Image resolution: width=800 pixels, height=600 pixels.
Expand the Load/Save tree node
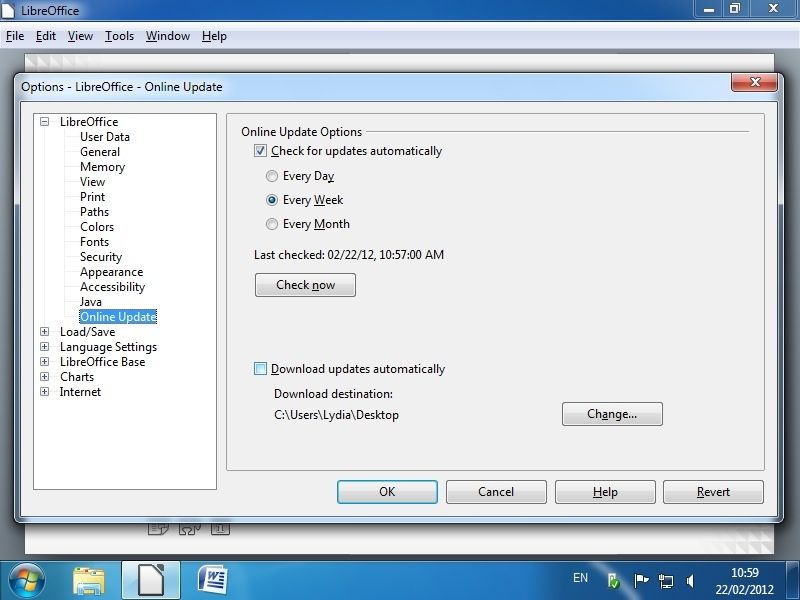tap(44, 332)
